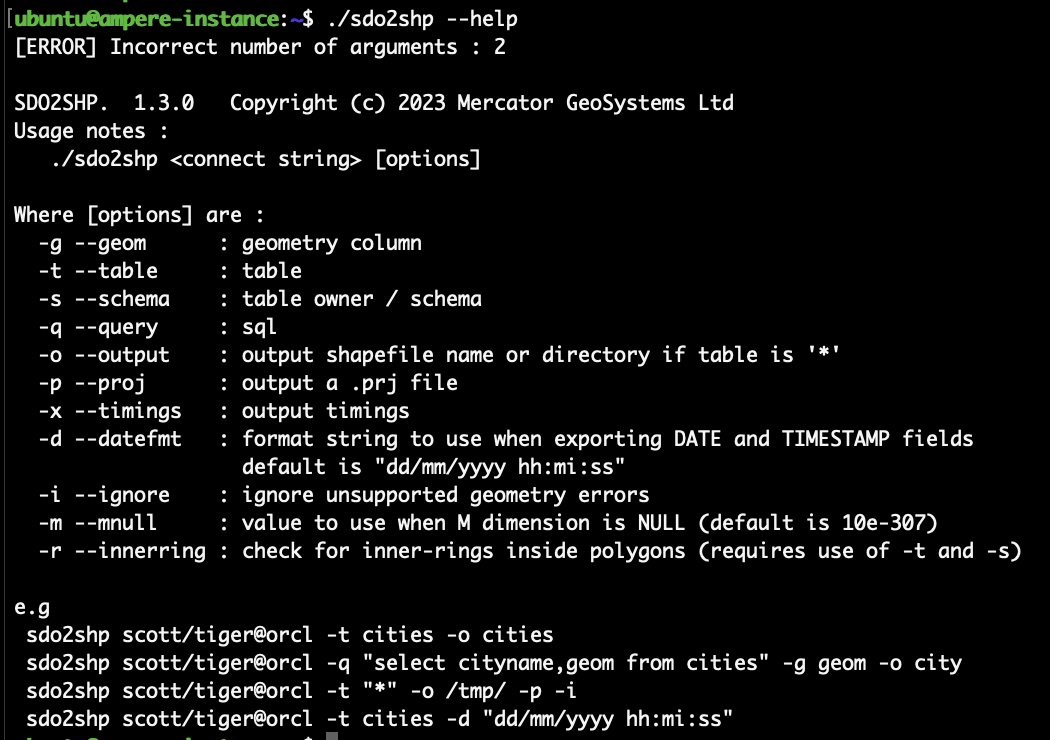Click the terminal cursor block at prompt
Viewport: 1050px width, 740px height.
[332, 736]
